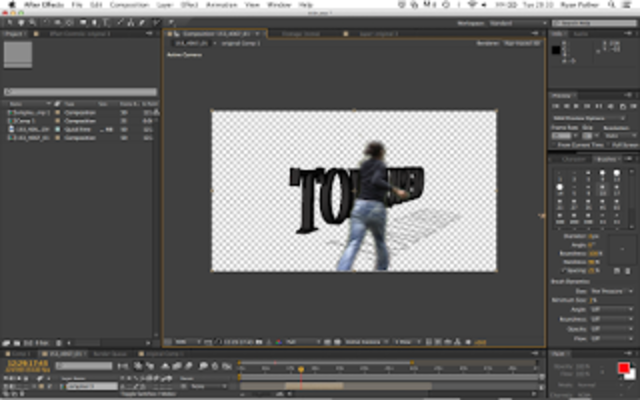The width and height of the screenshot is (640, 400).
Task: Toggle Spacing checkbox in Brushes panel
Action: (x=564, y=270)
